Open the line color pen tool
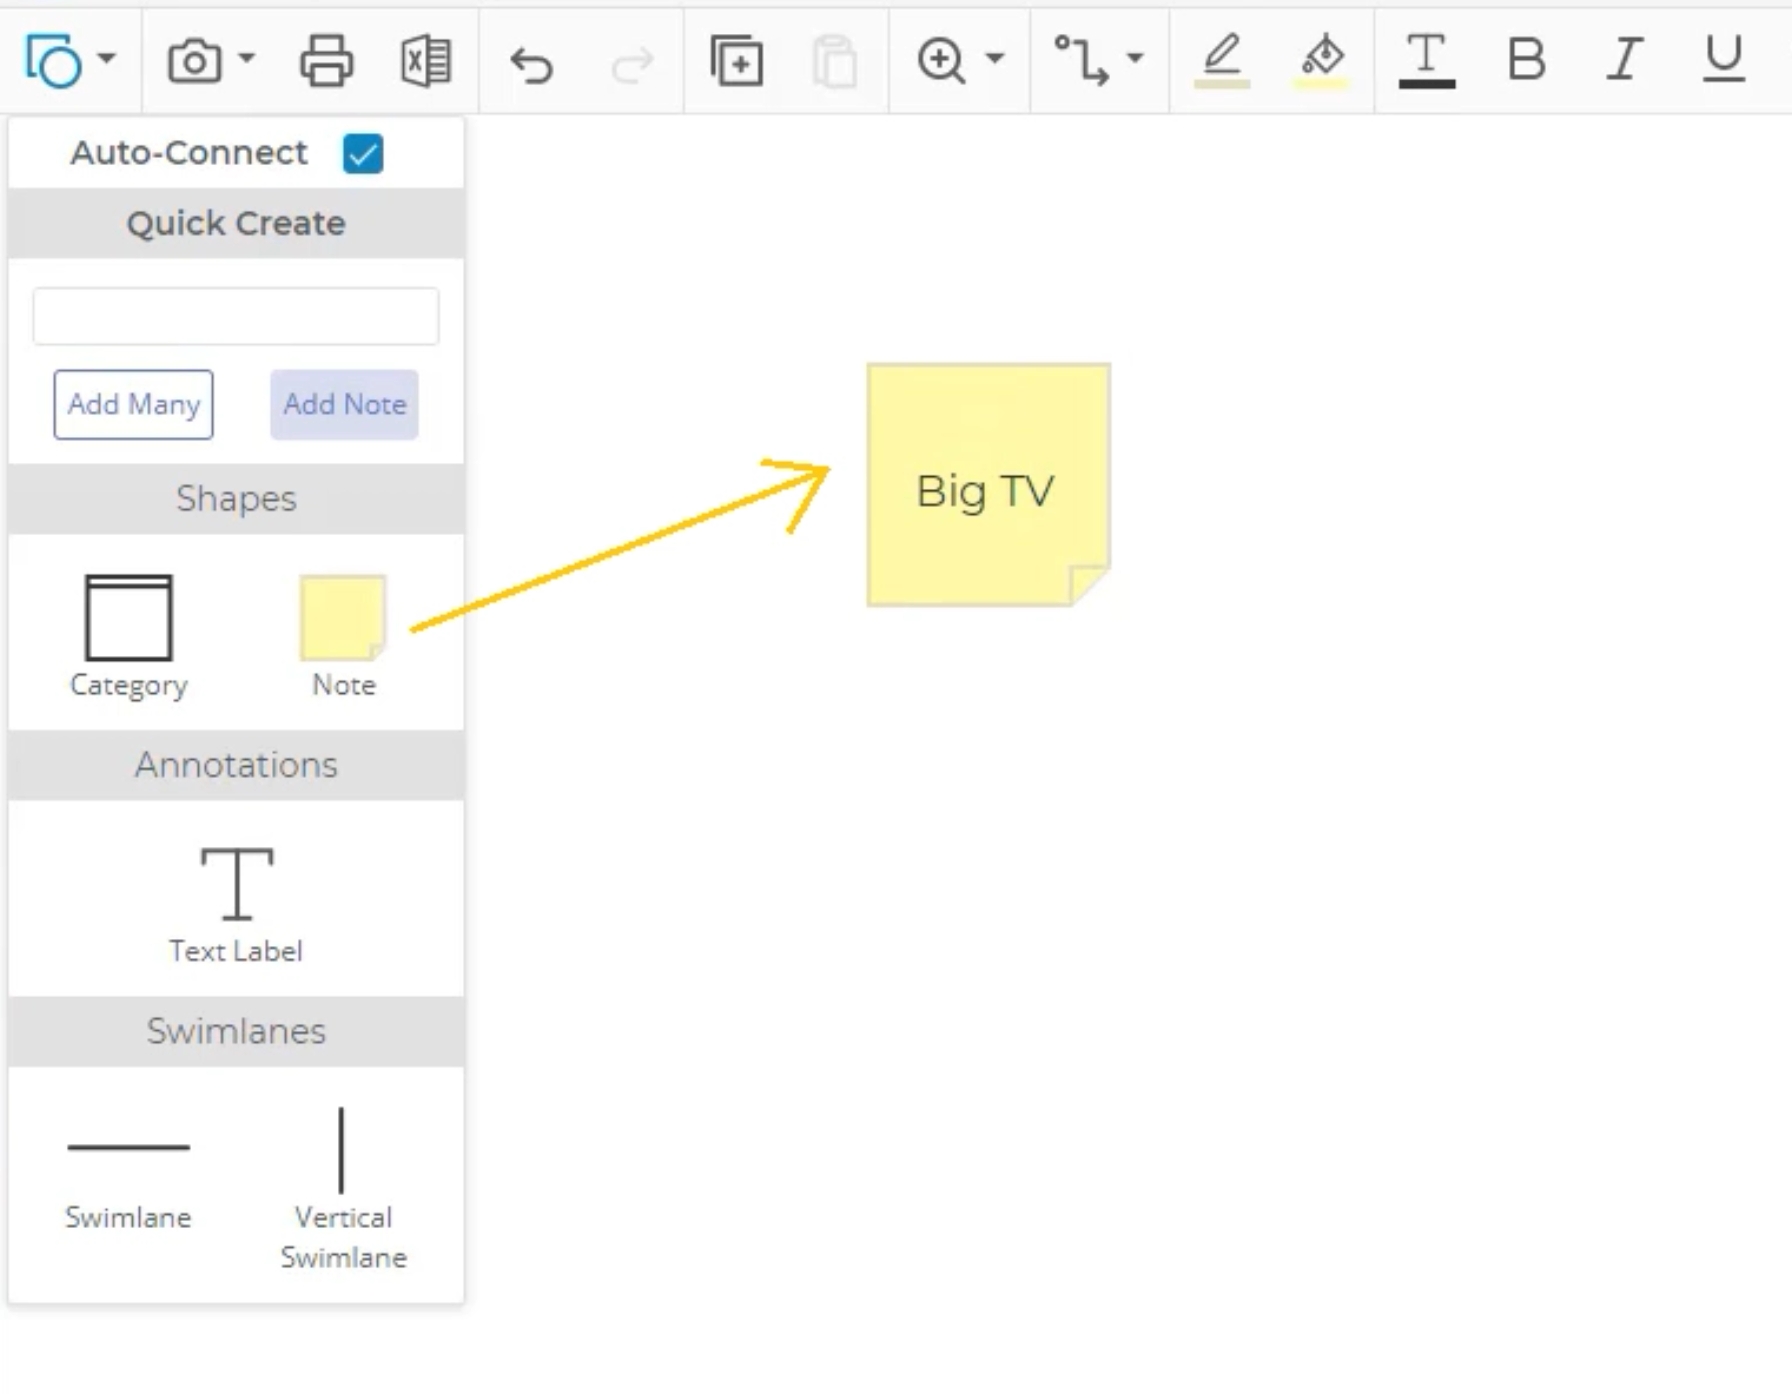Image resolution: width=1792 pixels, height=1394 pixels. [1222, 60]
